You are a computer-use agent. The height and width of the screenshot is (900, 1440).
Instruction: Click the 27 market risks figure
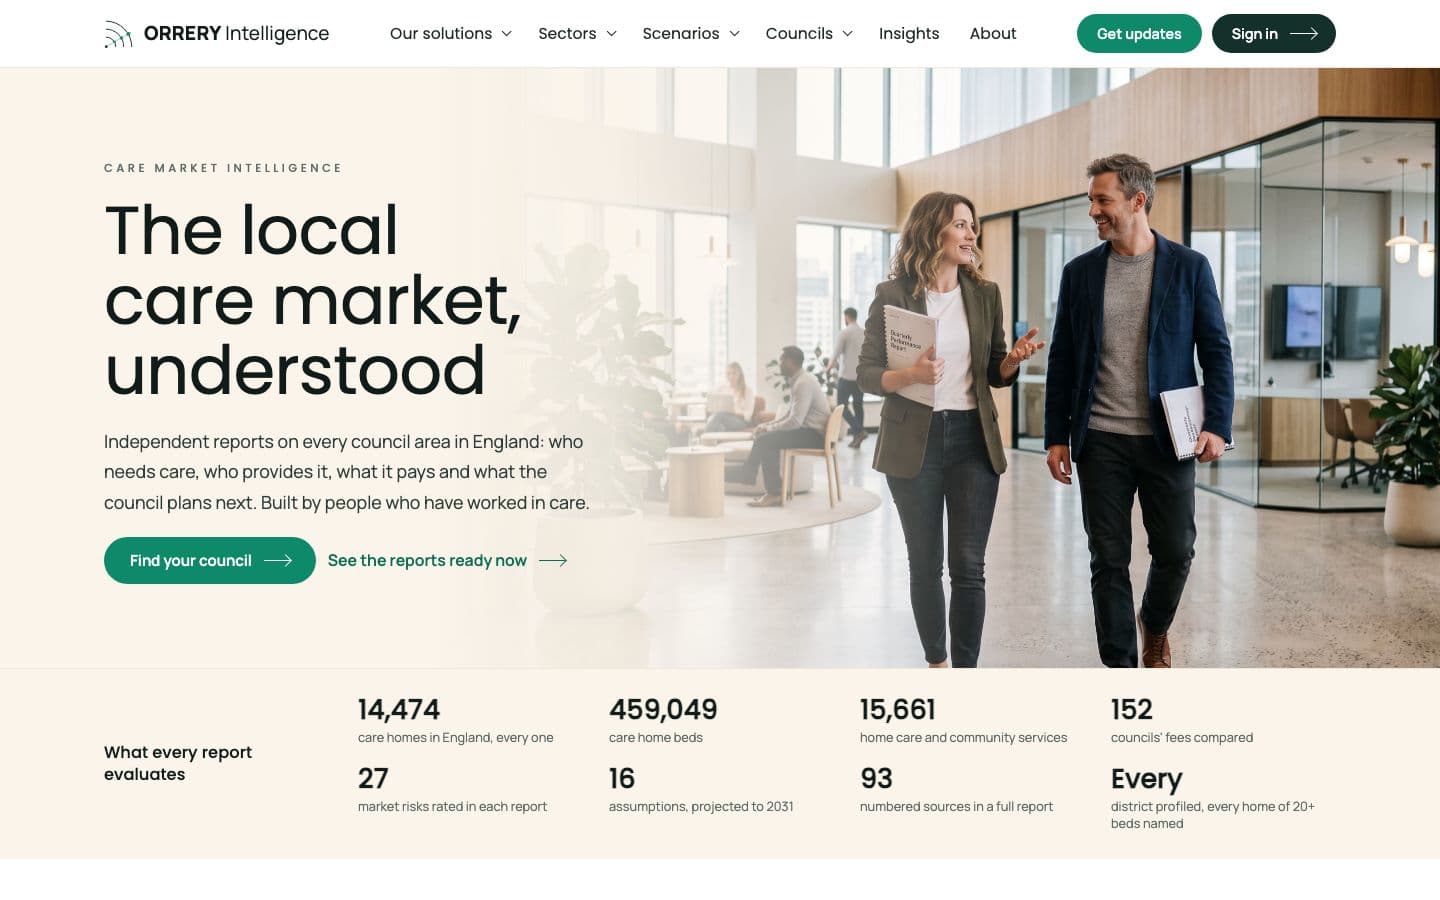pyautogui.click(x=373, y=779)
